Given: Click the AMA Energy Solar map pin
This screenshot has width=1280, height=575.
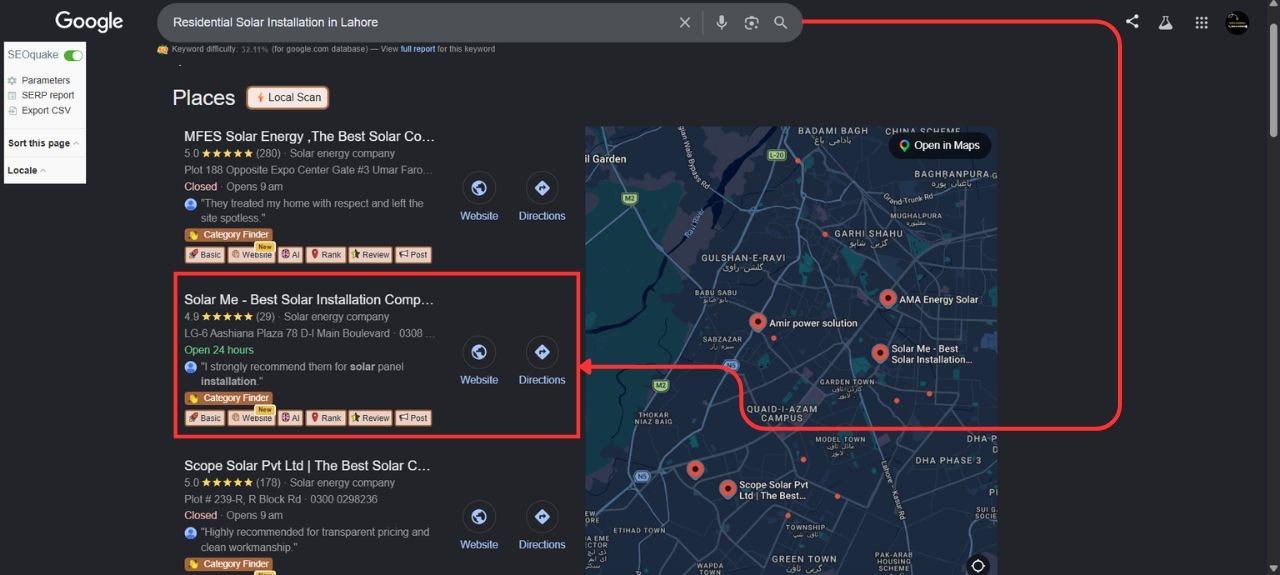Looking at the screenshot, I should pyautogui.click(x=887, y=298).
